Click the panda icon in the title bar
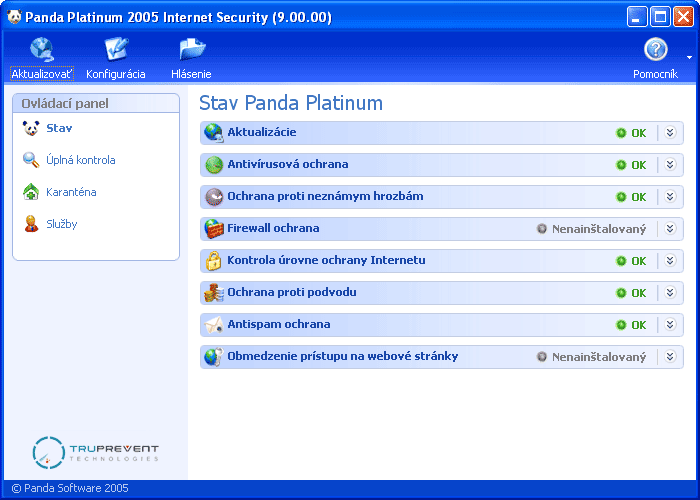The image size is (700, 500). pyautogui.click(x=14, y=17)
